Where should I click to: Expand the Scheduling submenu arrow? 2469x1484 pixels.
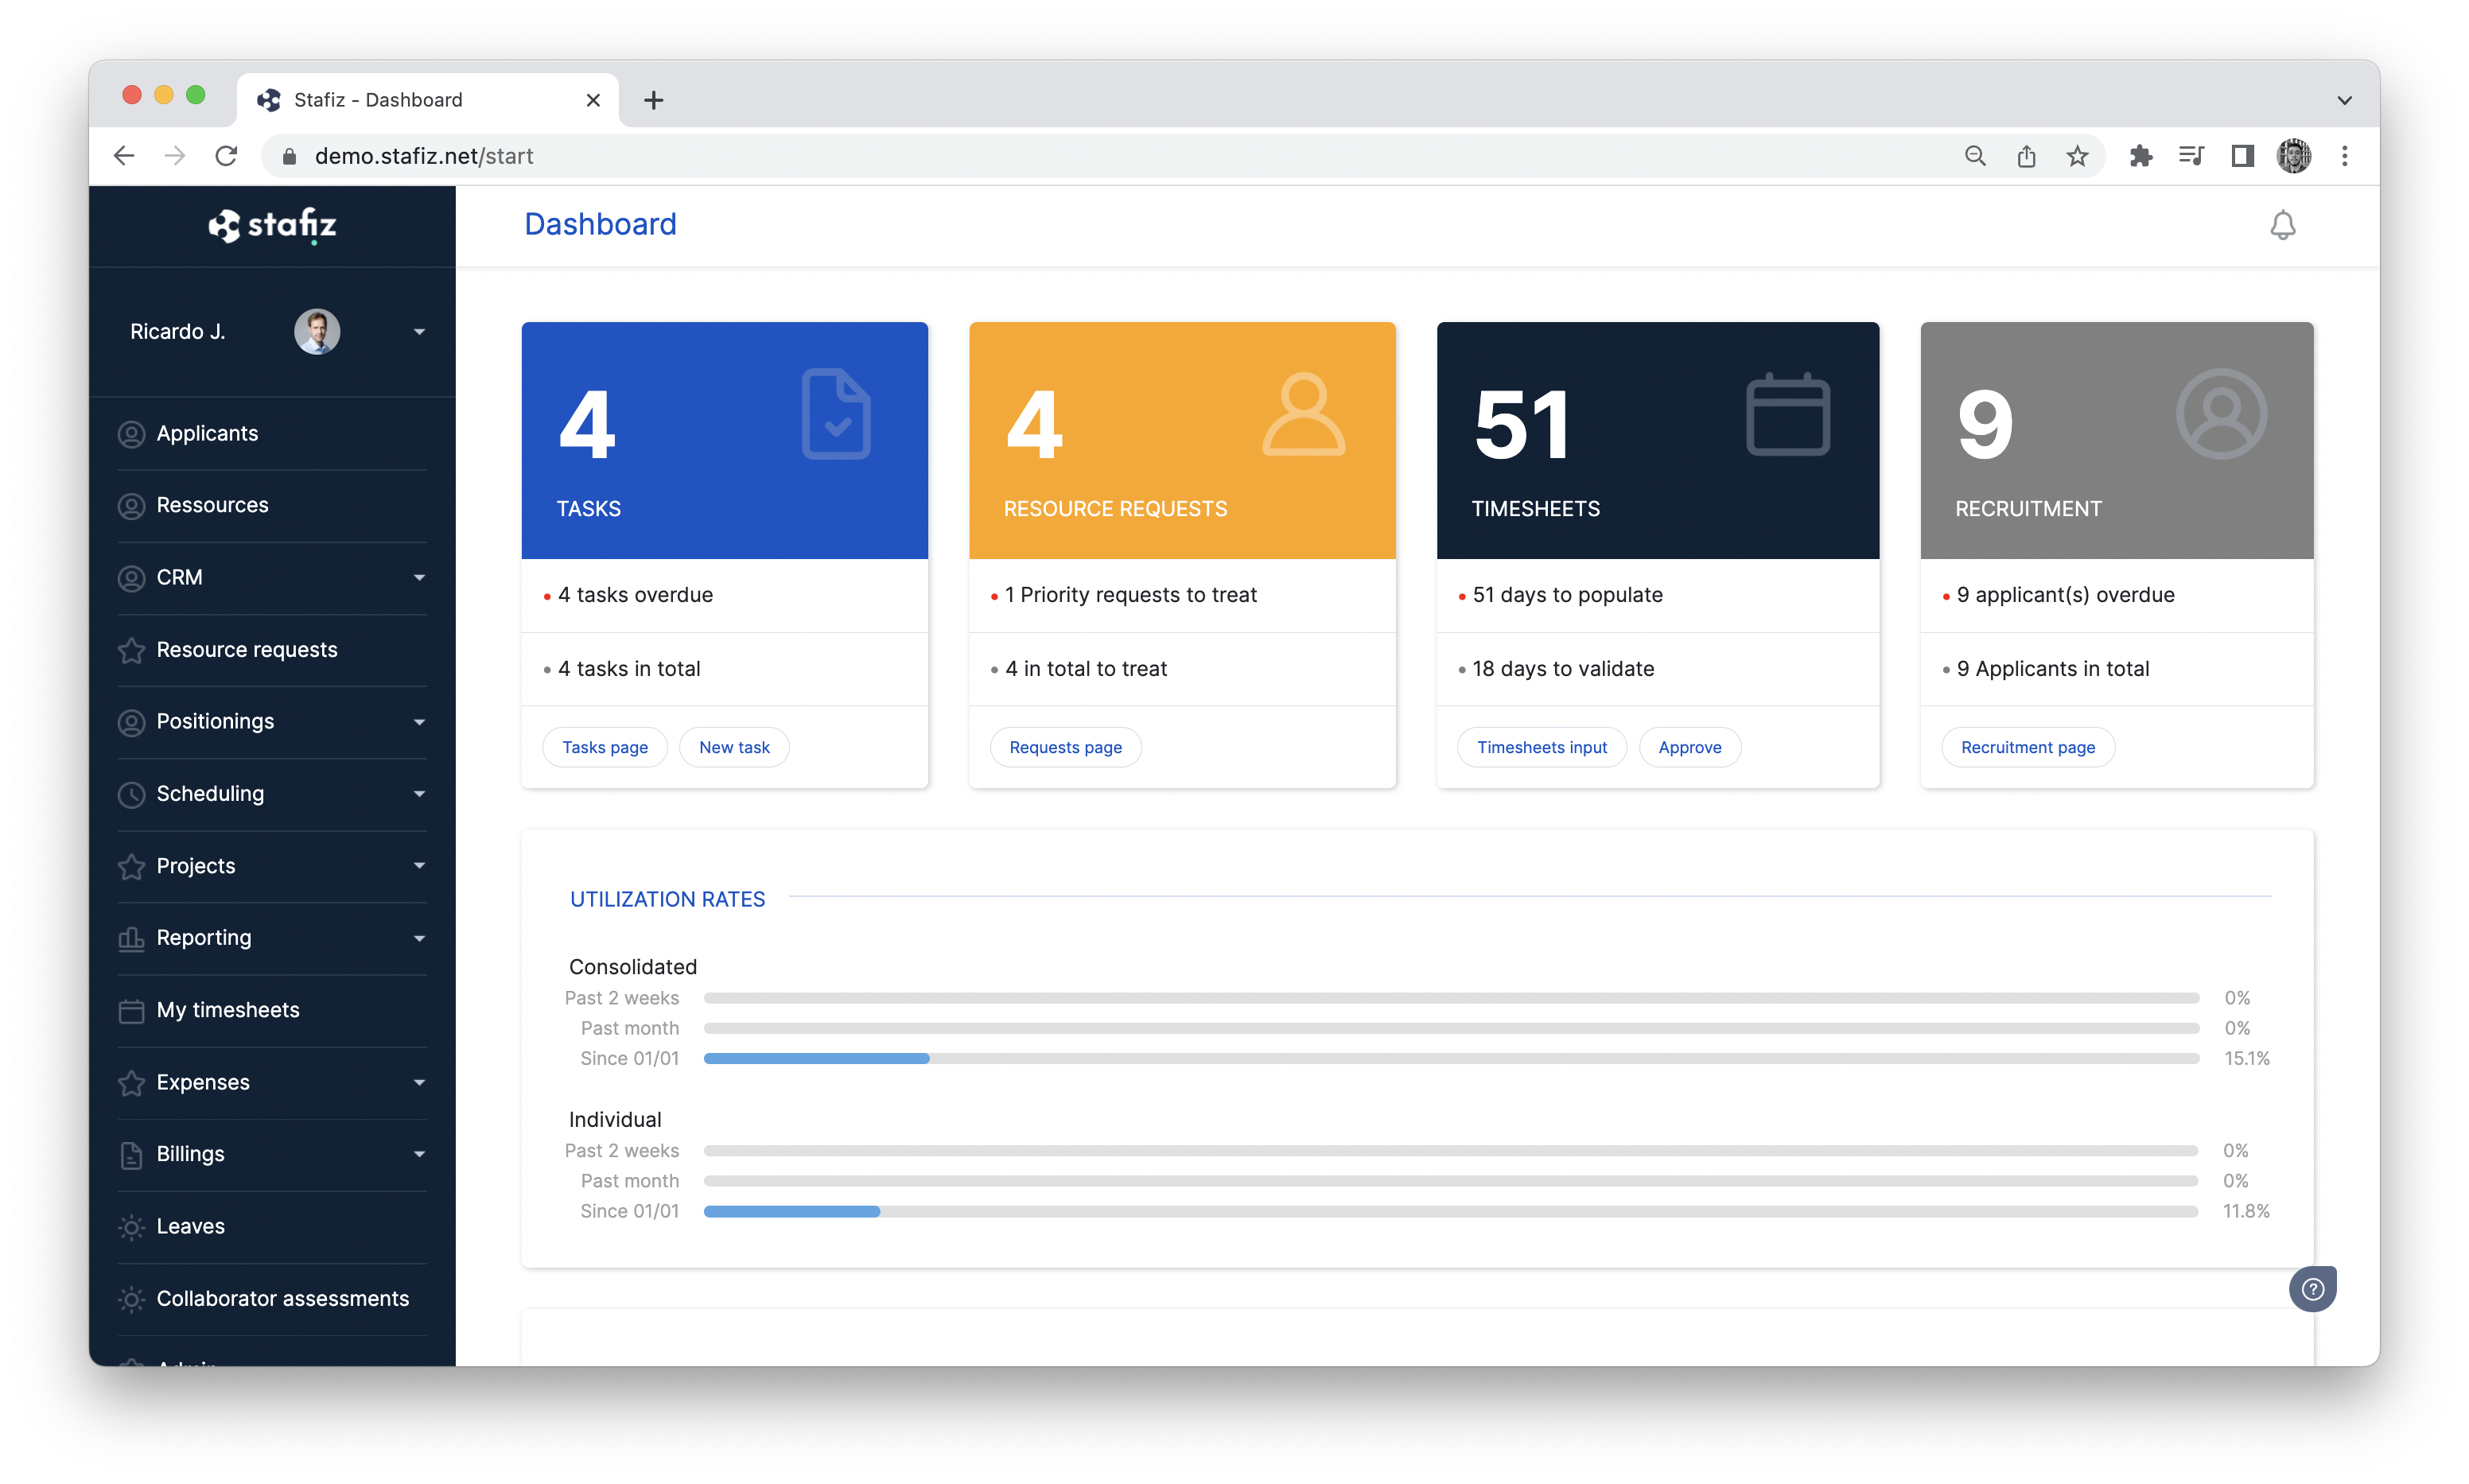point(419,794)
